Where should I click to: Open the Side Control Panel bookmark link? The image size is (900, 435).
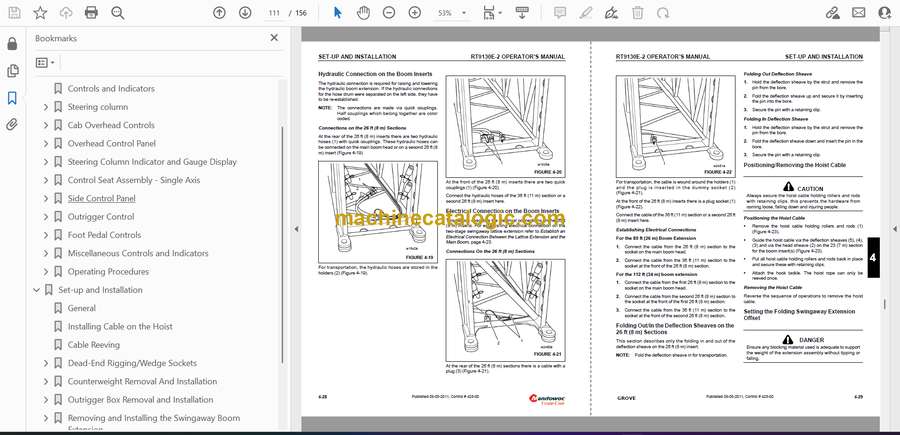click(102, 199)
